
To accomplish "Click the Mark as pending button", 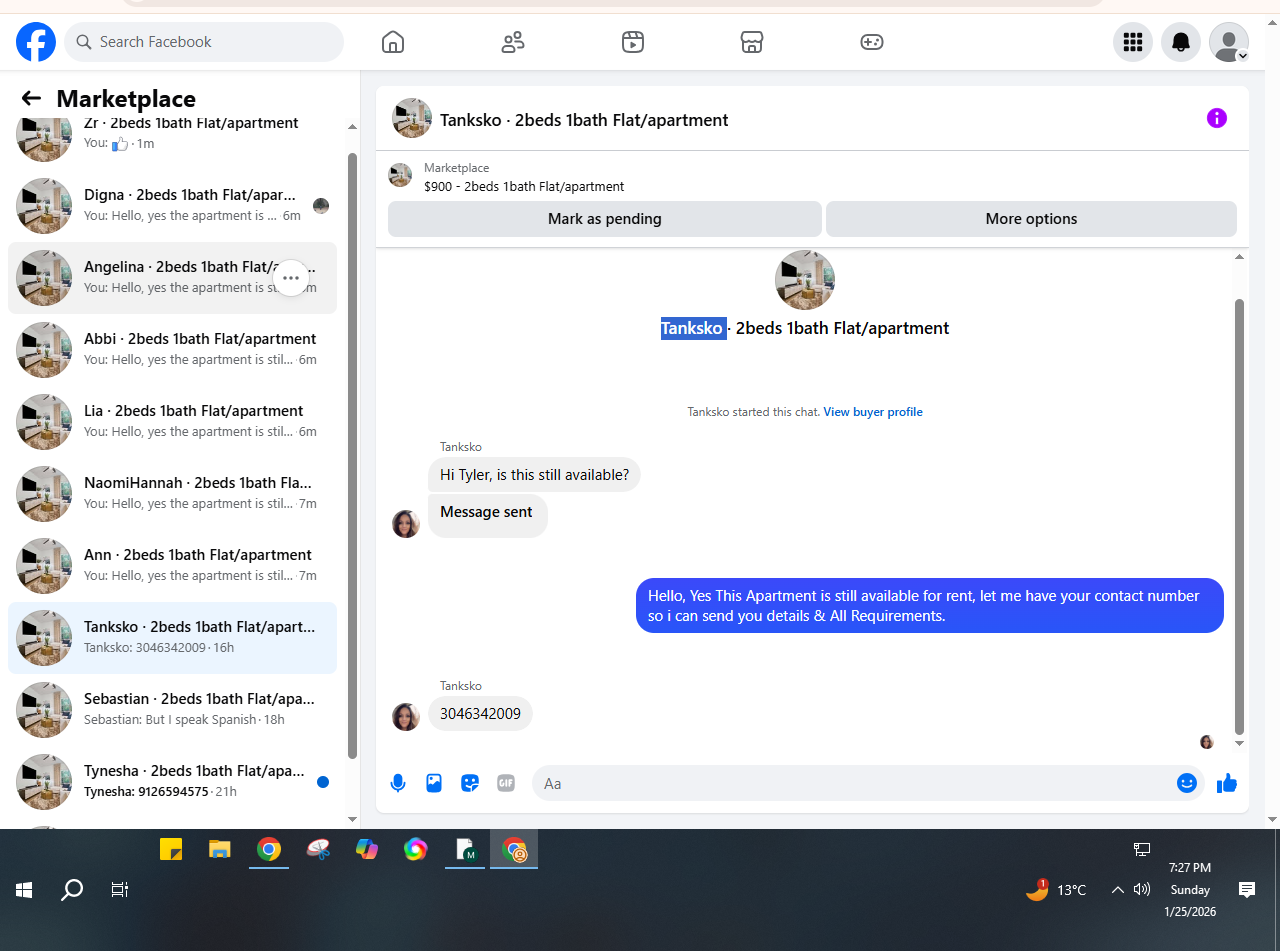I will pos(604,219).
